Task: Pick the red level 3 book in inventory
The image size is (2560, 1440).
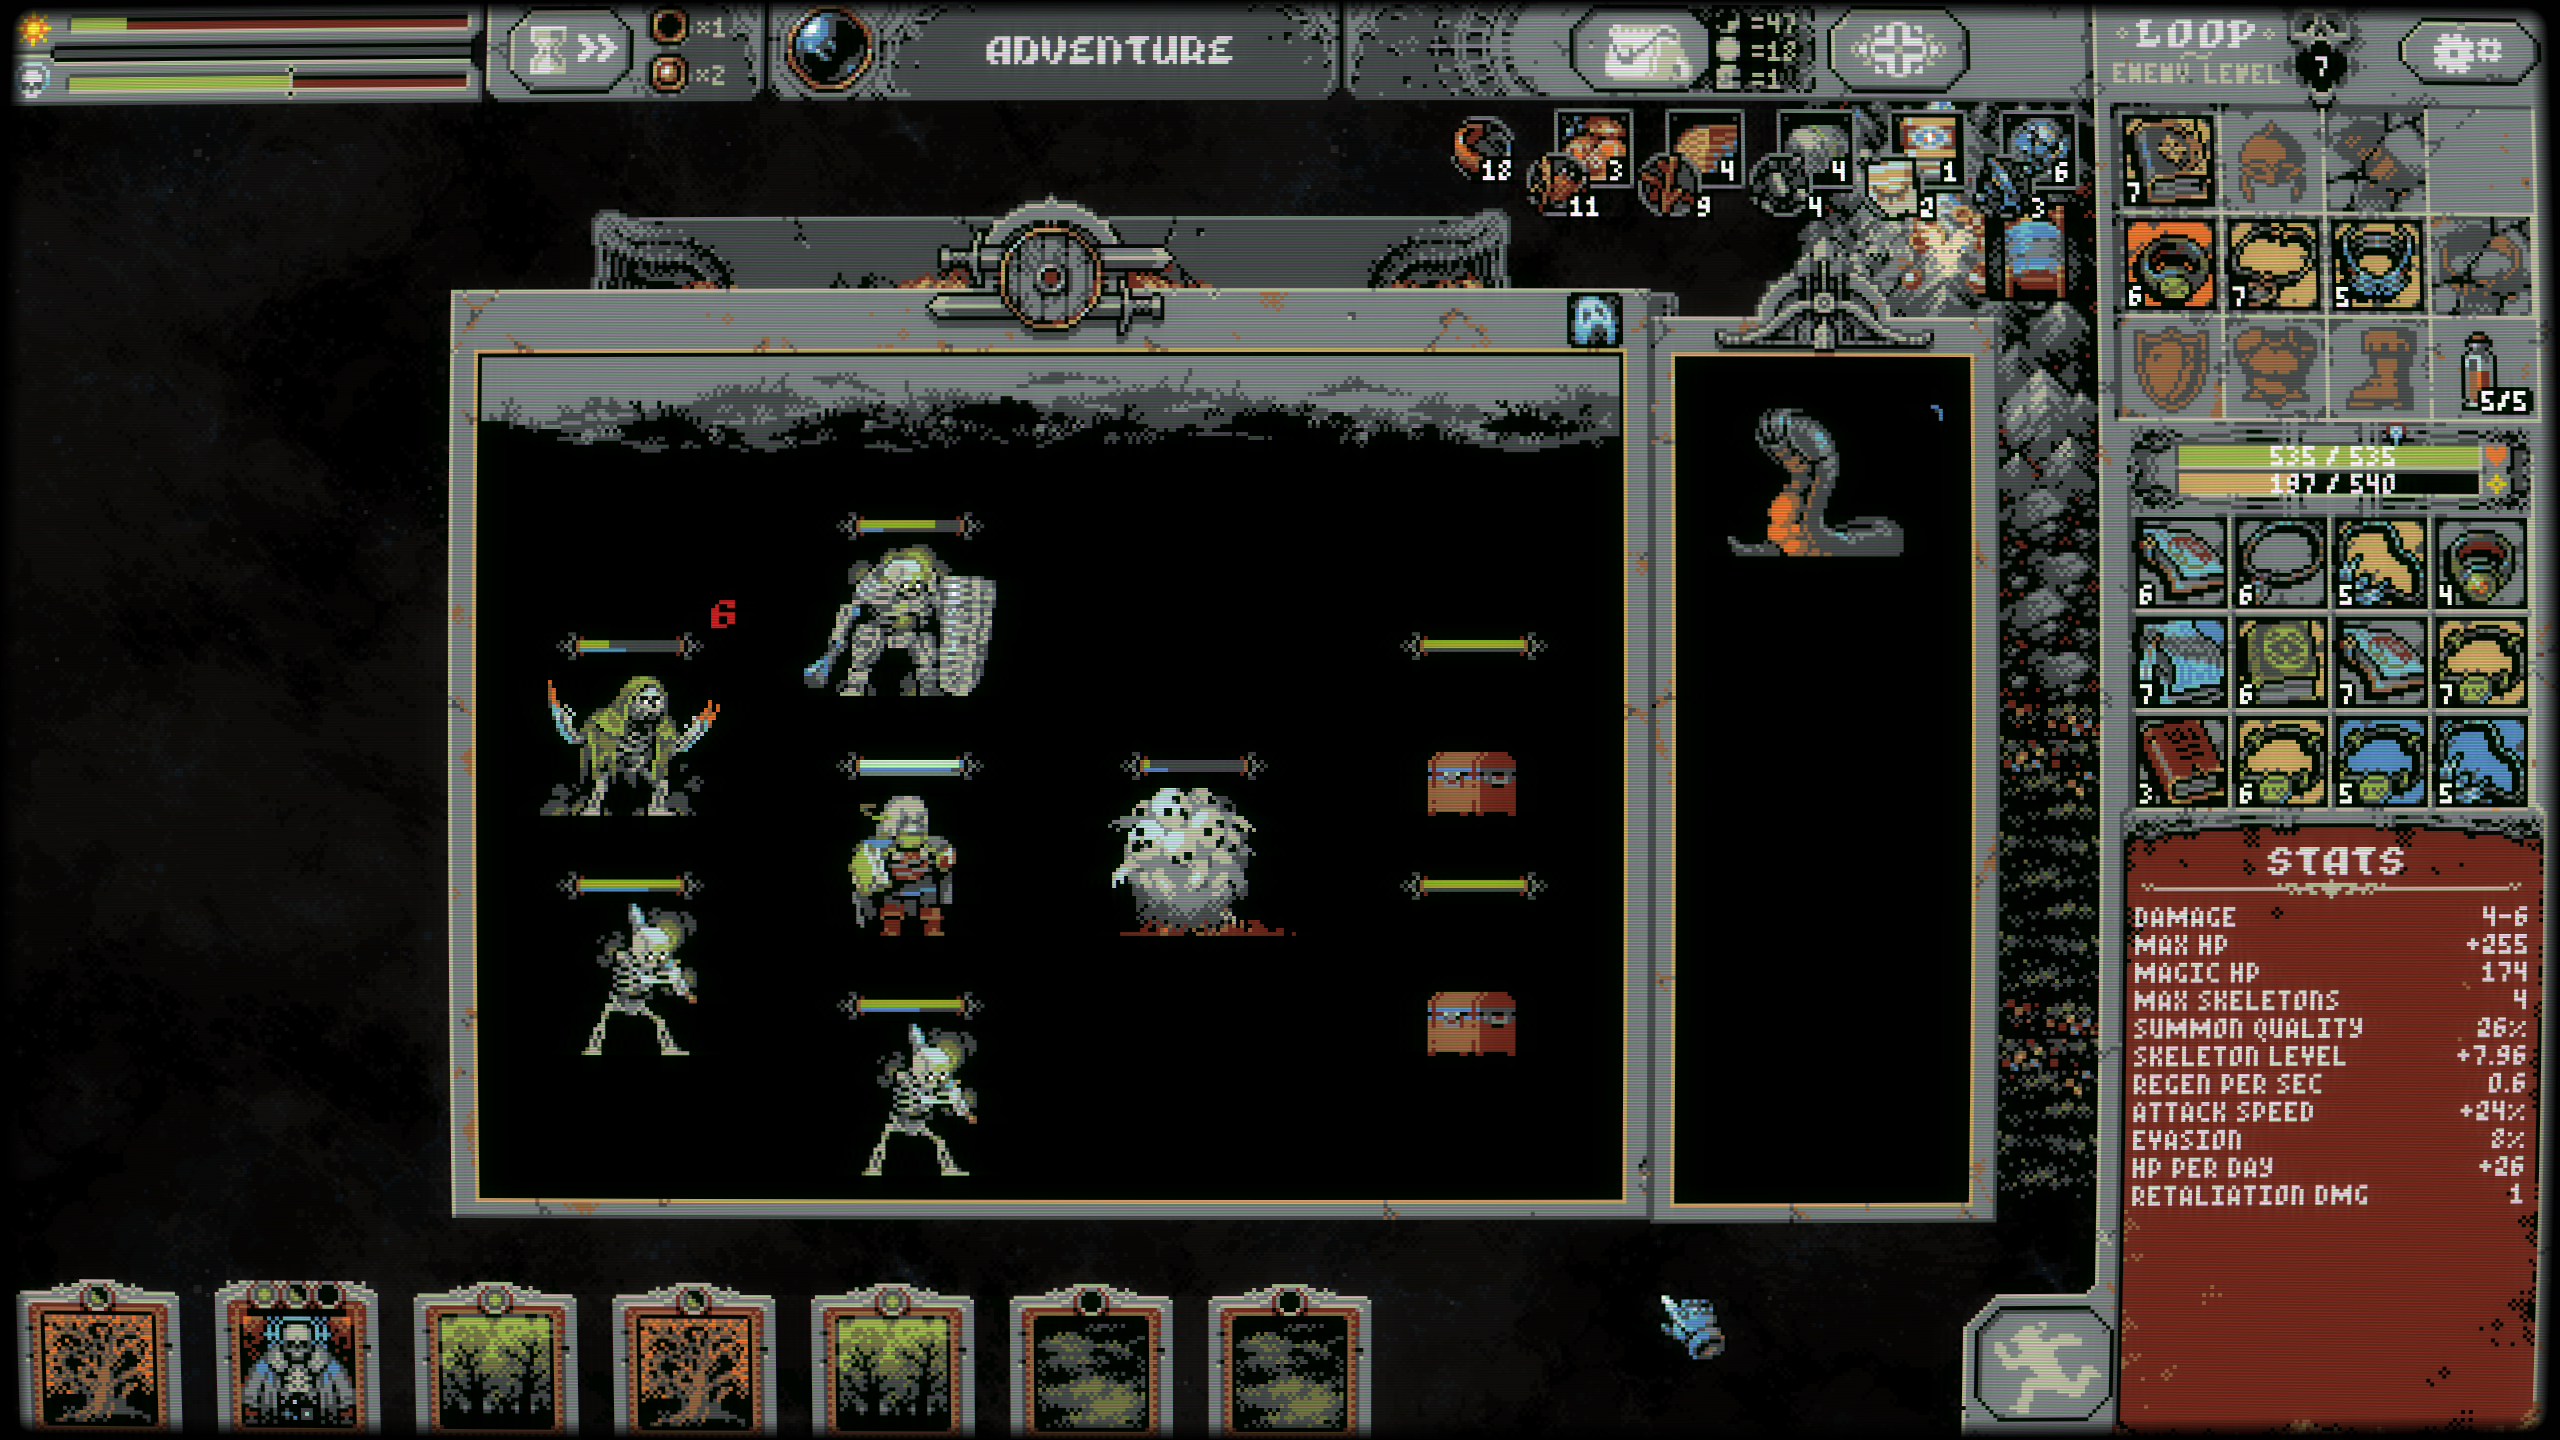Action: tap(2180, 762)
